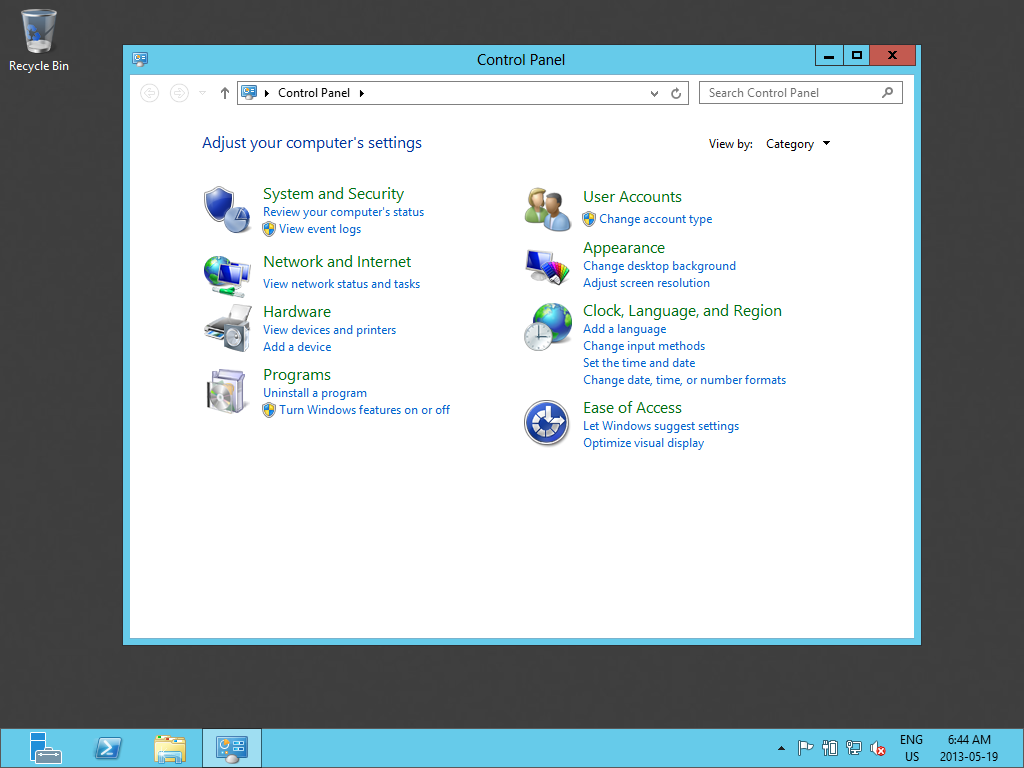Click Turn Windows features on or off
This screenshot has width=1024, height=768.
[364, 410]
